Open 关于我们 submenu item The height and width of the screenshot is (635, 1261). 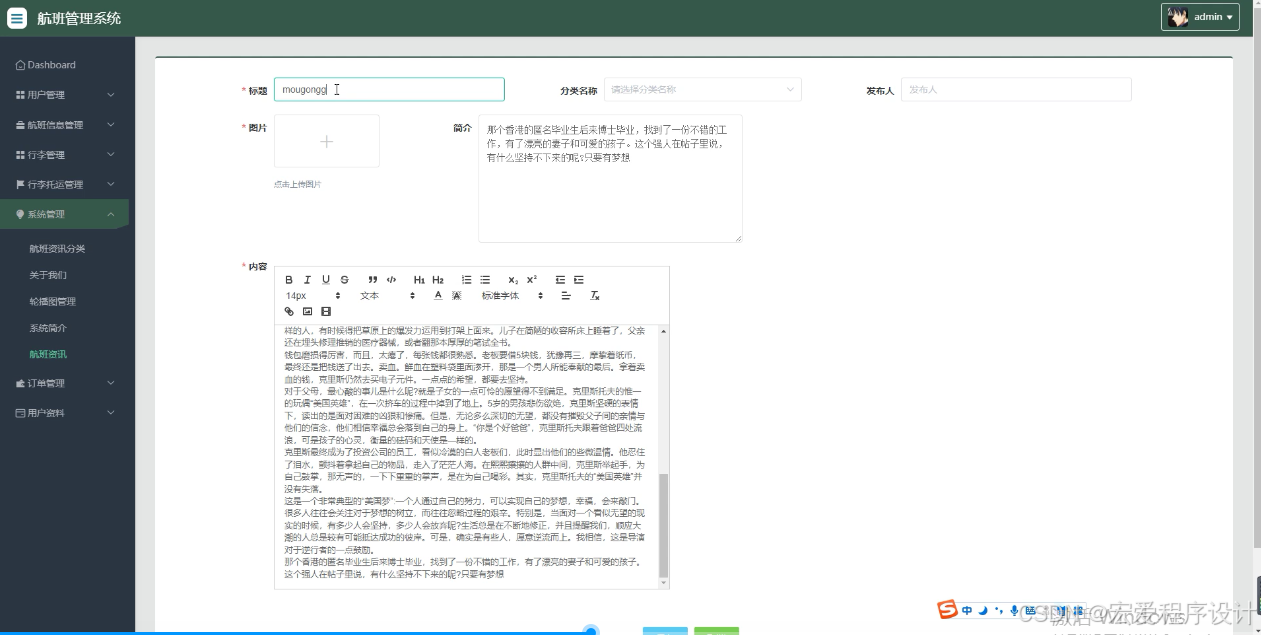click(48, 274)
